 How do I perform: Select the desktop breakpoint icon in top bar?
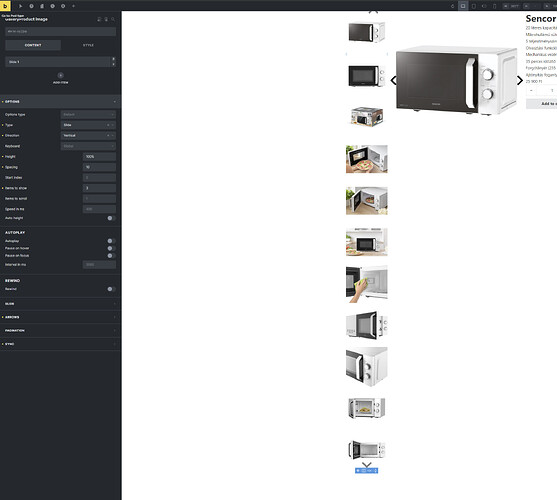(x=463, y=6)
